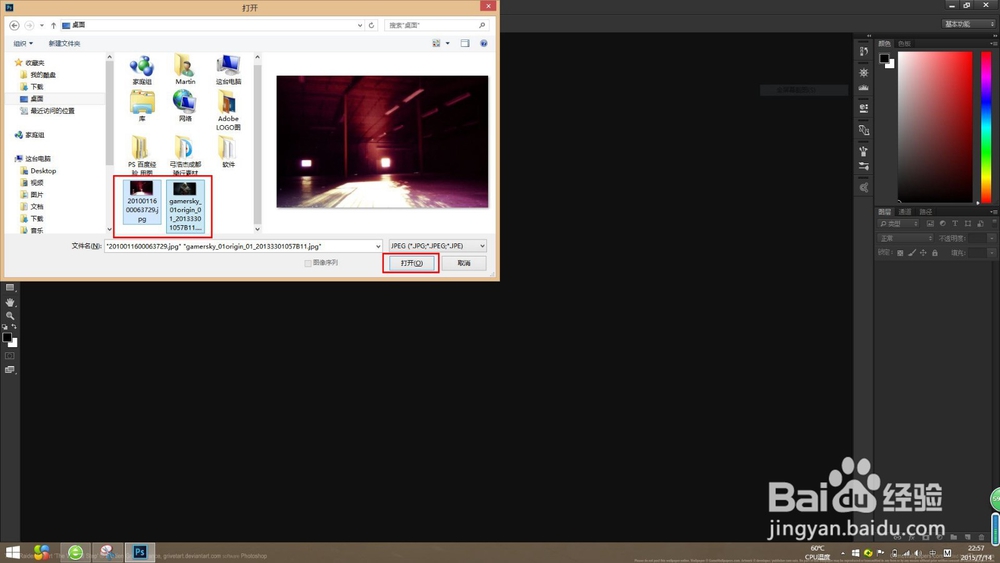The width and height of the screenshot is (1000, 563).
Task: Open the Paths panel icon in dock
Action: pos(864,187)
